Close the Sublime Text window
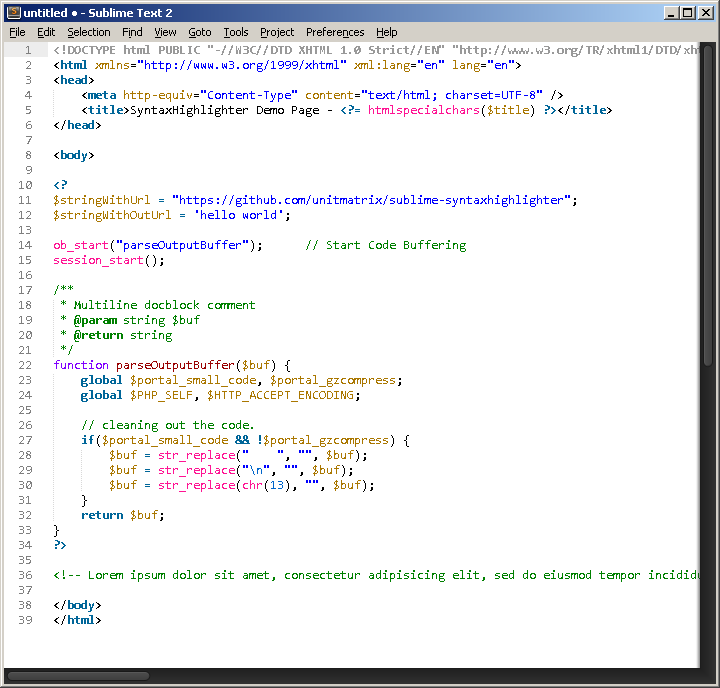This screenshot has width=720, height=688. (705, 13)
